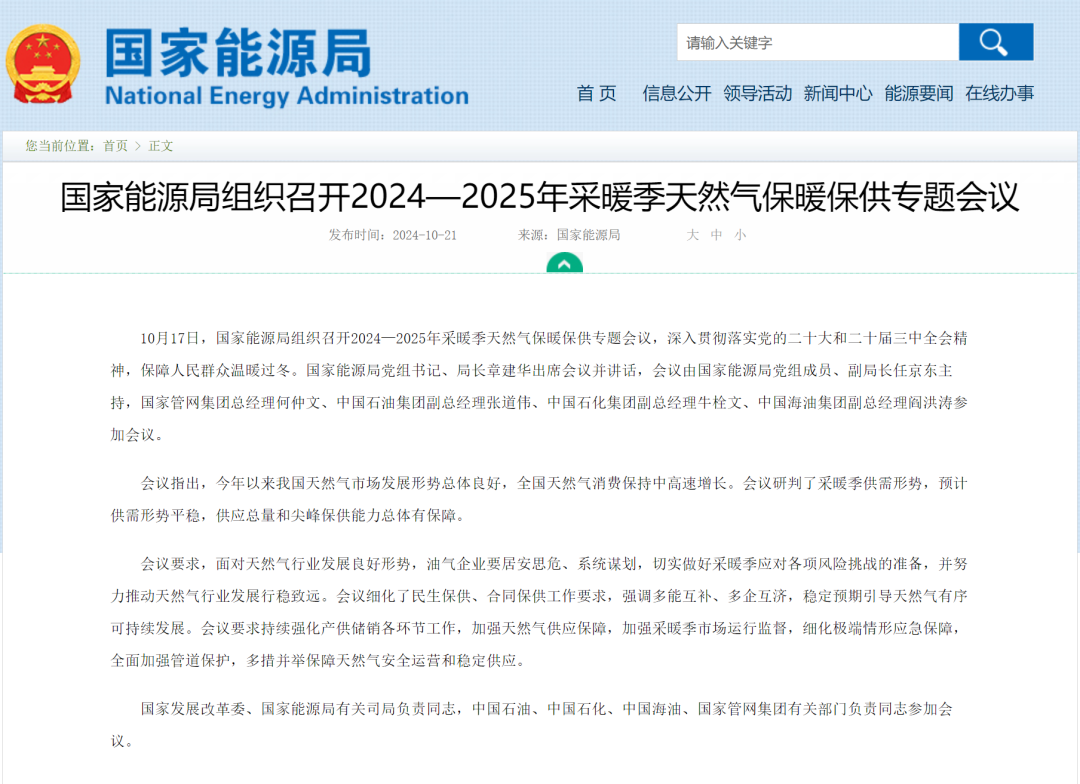This screenshot has height=784, width=1080.
Task: Click the 国家能源局 site title text
Action: [238, 52]
